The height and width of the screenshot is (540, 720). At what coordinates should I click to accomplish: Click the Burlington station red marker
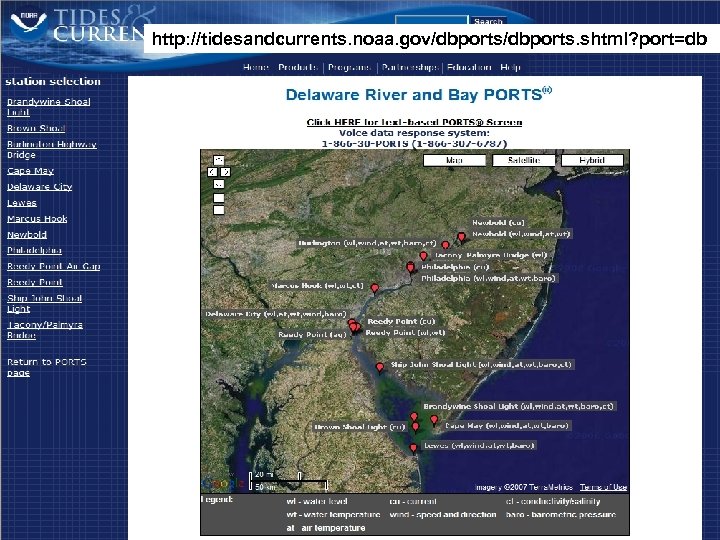[445, 245]
